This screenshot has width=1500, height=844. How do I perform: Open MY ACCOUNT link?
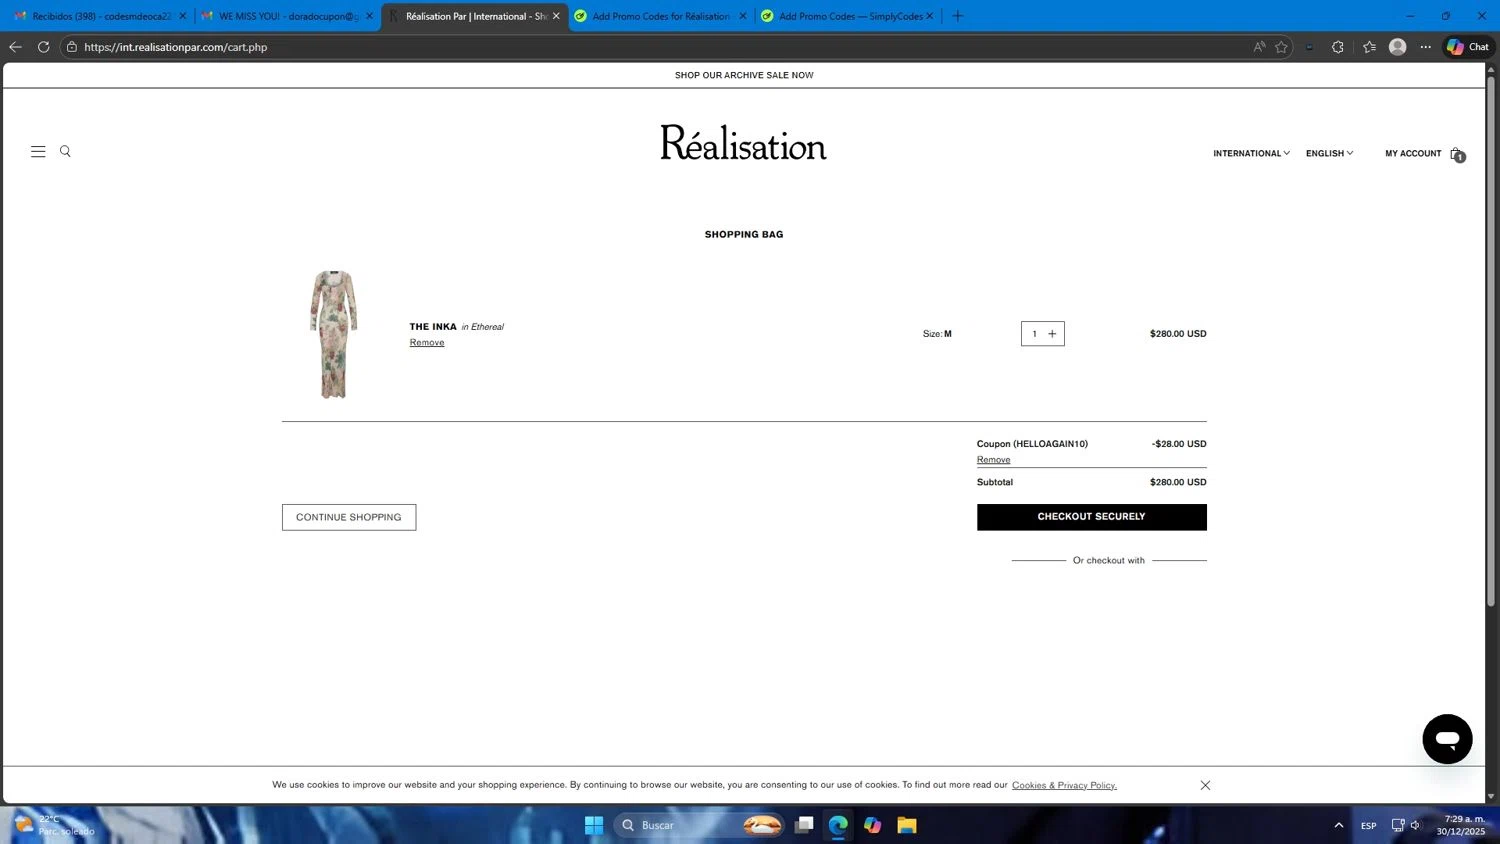[1413, 154]
